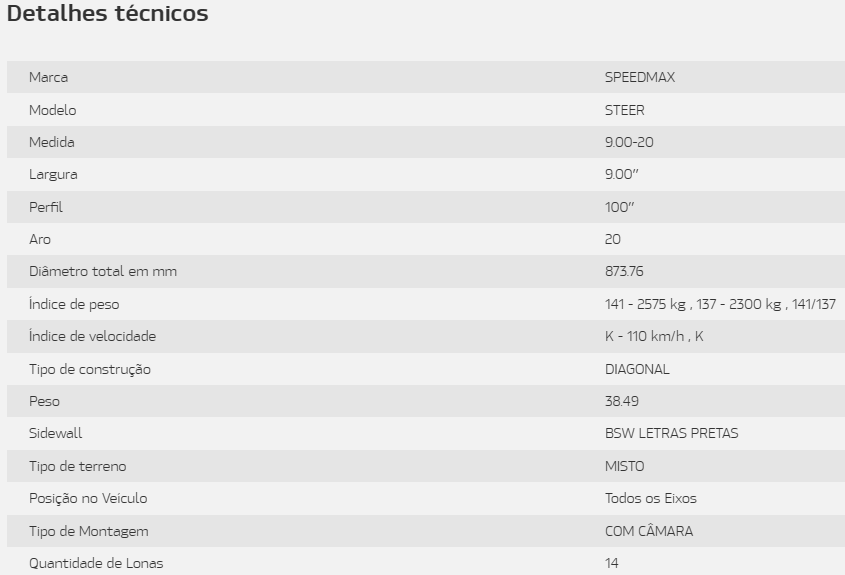Screen dimensions: 845x575
Task: Click the Perfil value 100″
Action: tap(619, 207)
